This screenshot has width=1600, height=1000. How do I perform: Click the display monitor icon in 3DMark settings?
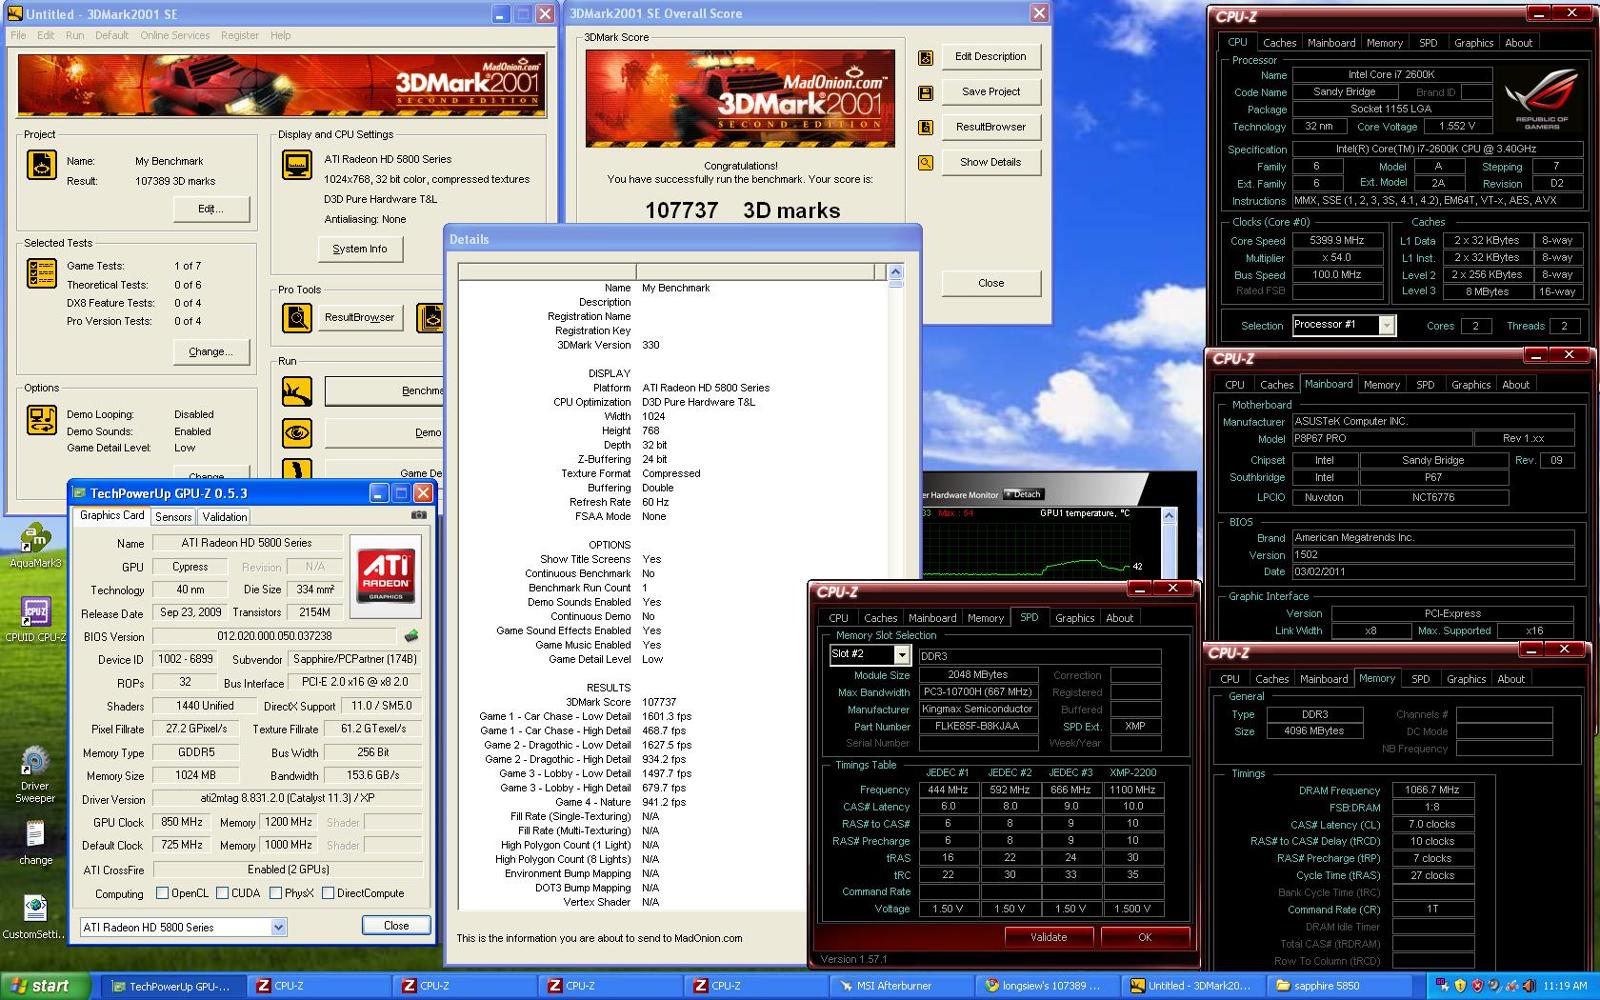(297, 164)
